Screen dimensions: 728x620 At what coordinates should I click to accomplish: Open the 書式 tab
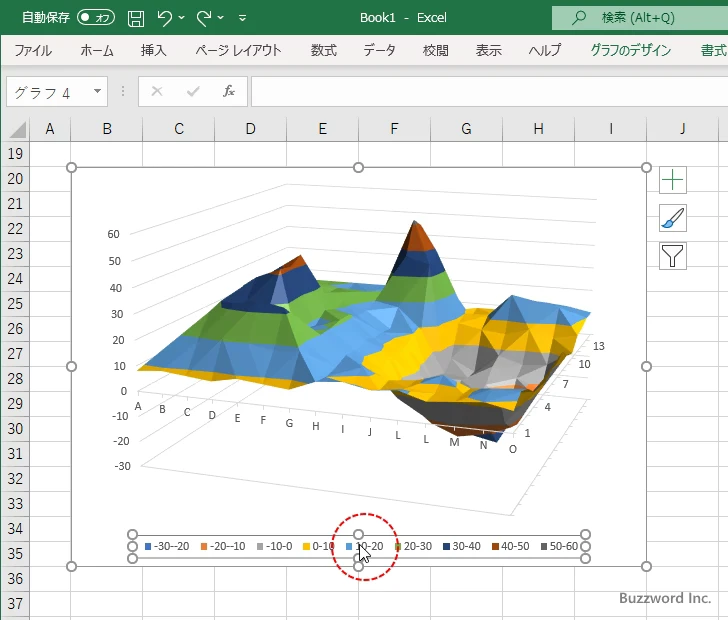714,50
